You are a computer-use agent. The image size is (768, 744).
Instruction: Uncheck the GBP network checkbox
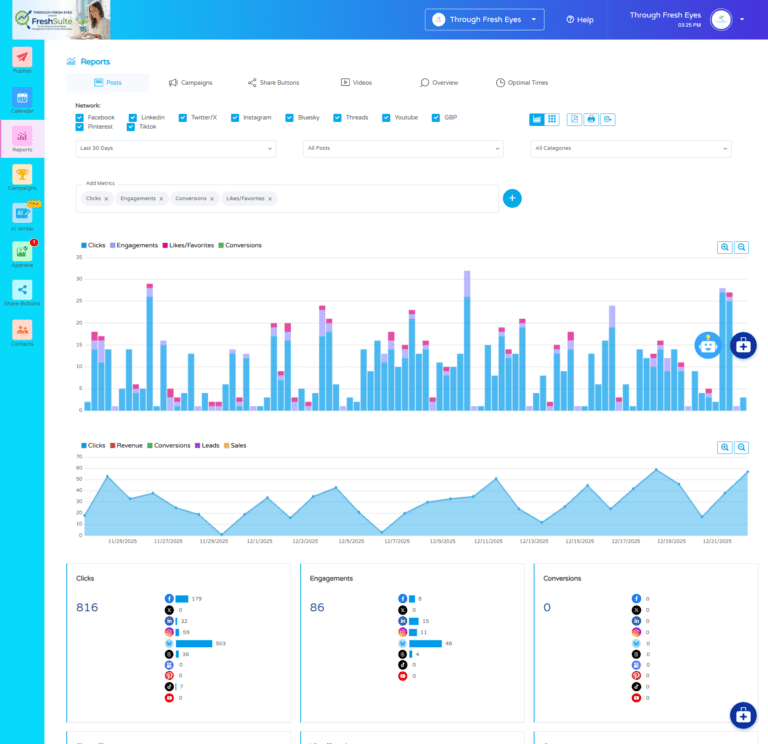pos(436,118)
